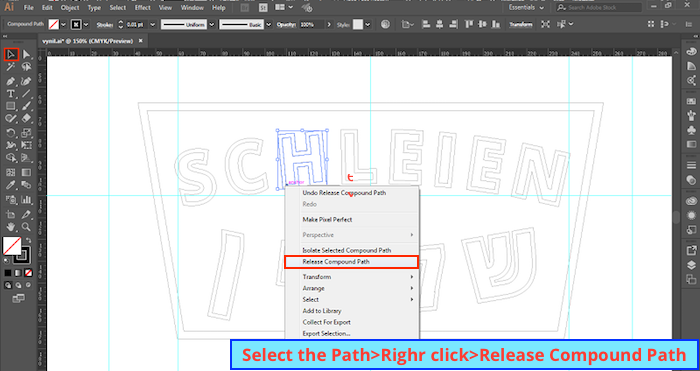
Task: Select the Line Segment tool
Action: [x=26, y=94]
